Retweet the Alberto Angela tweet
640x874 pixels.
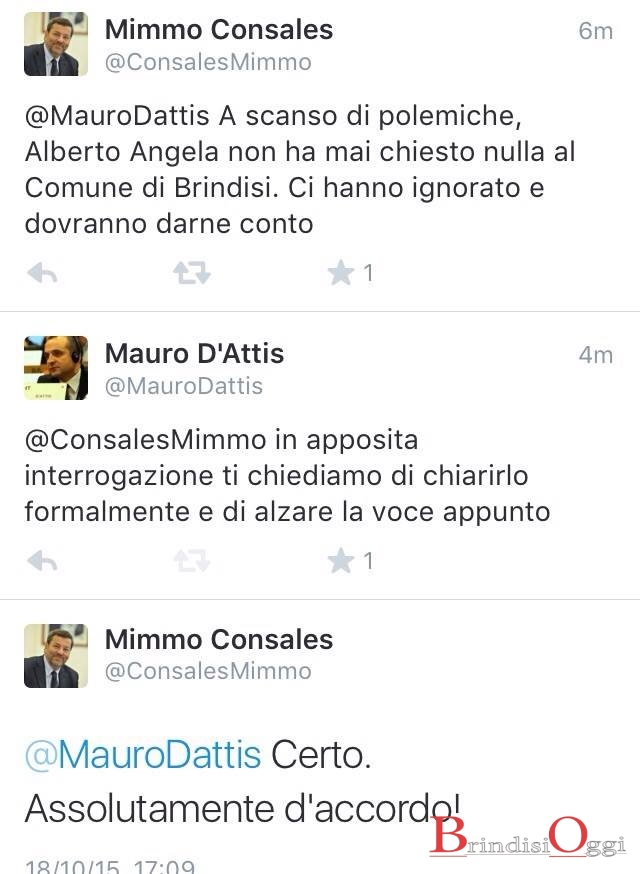(191, 273)
